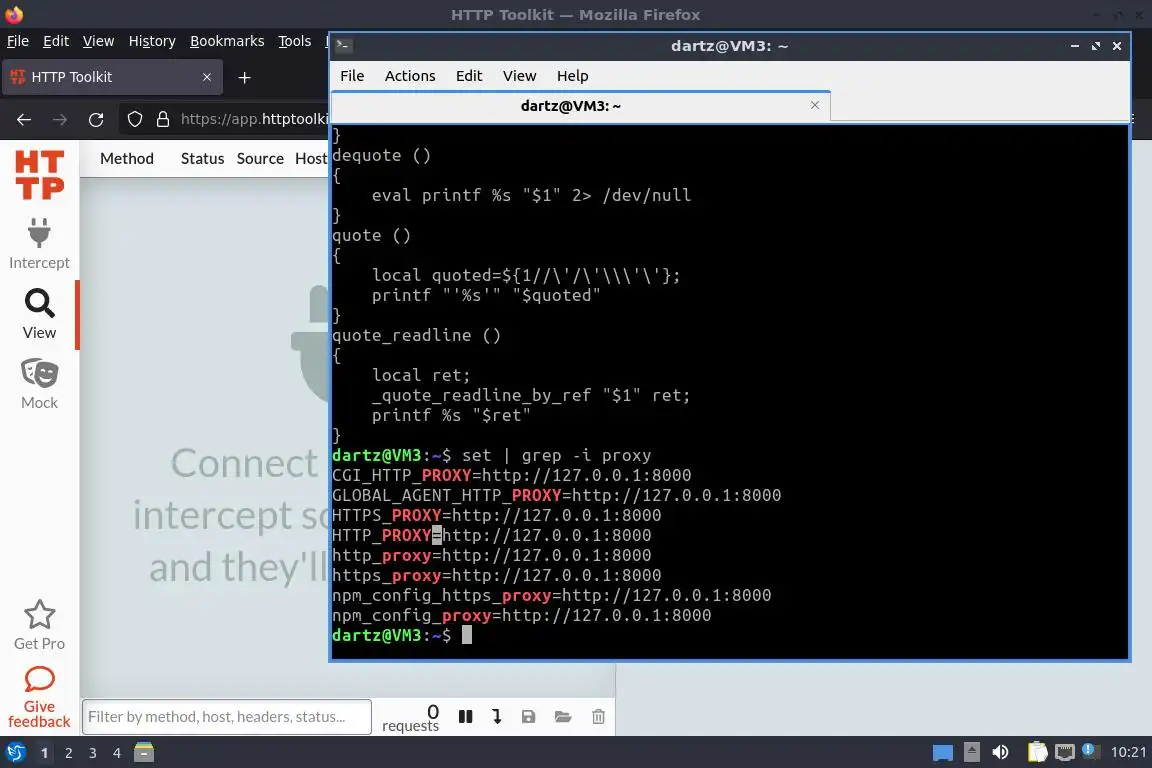Open the terminal View menu

[x=519, y=76]
